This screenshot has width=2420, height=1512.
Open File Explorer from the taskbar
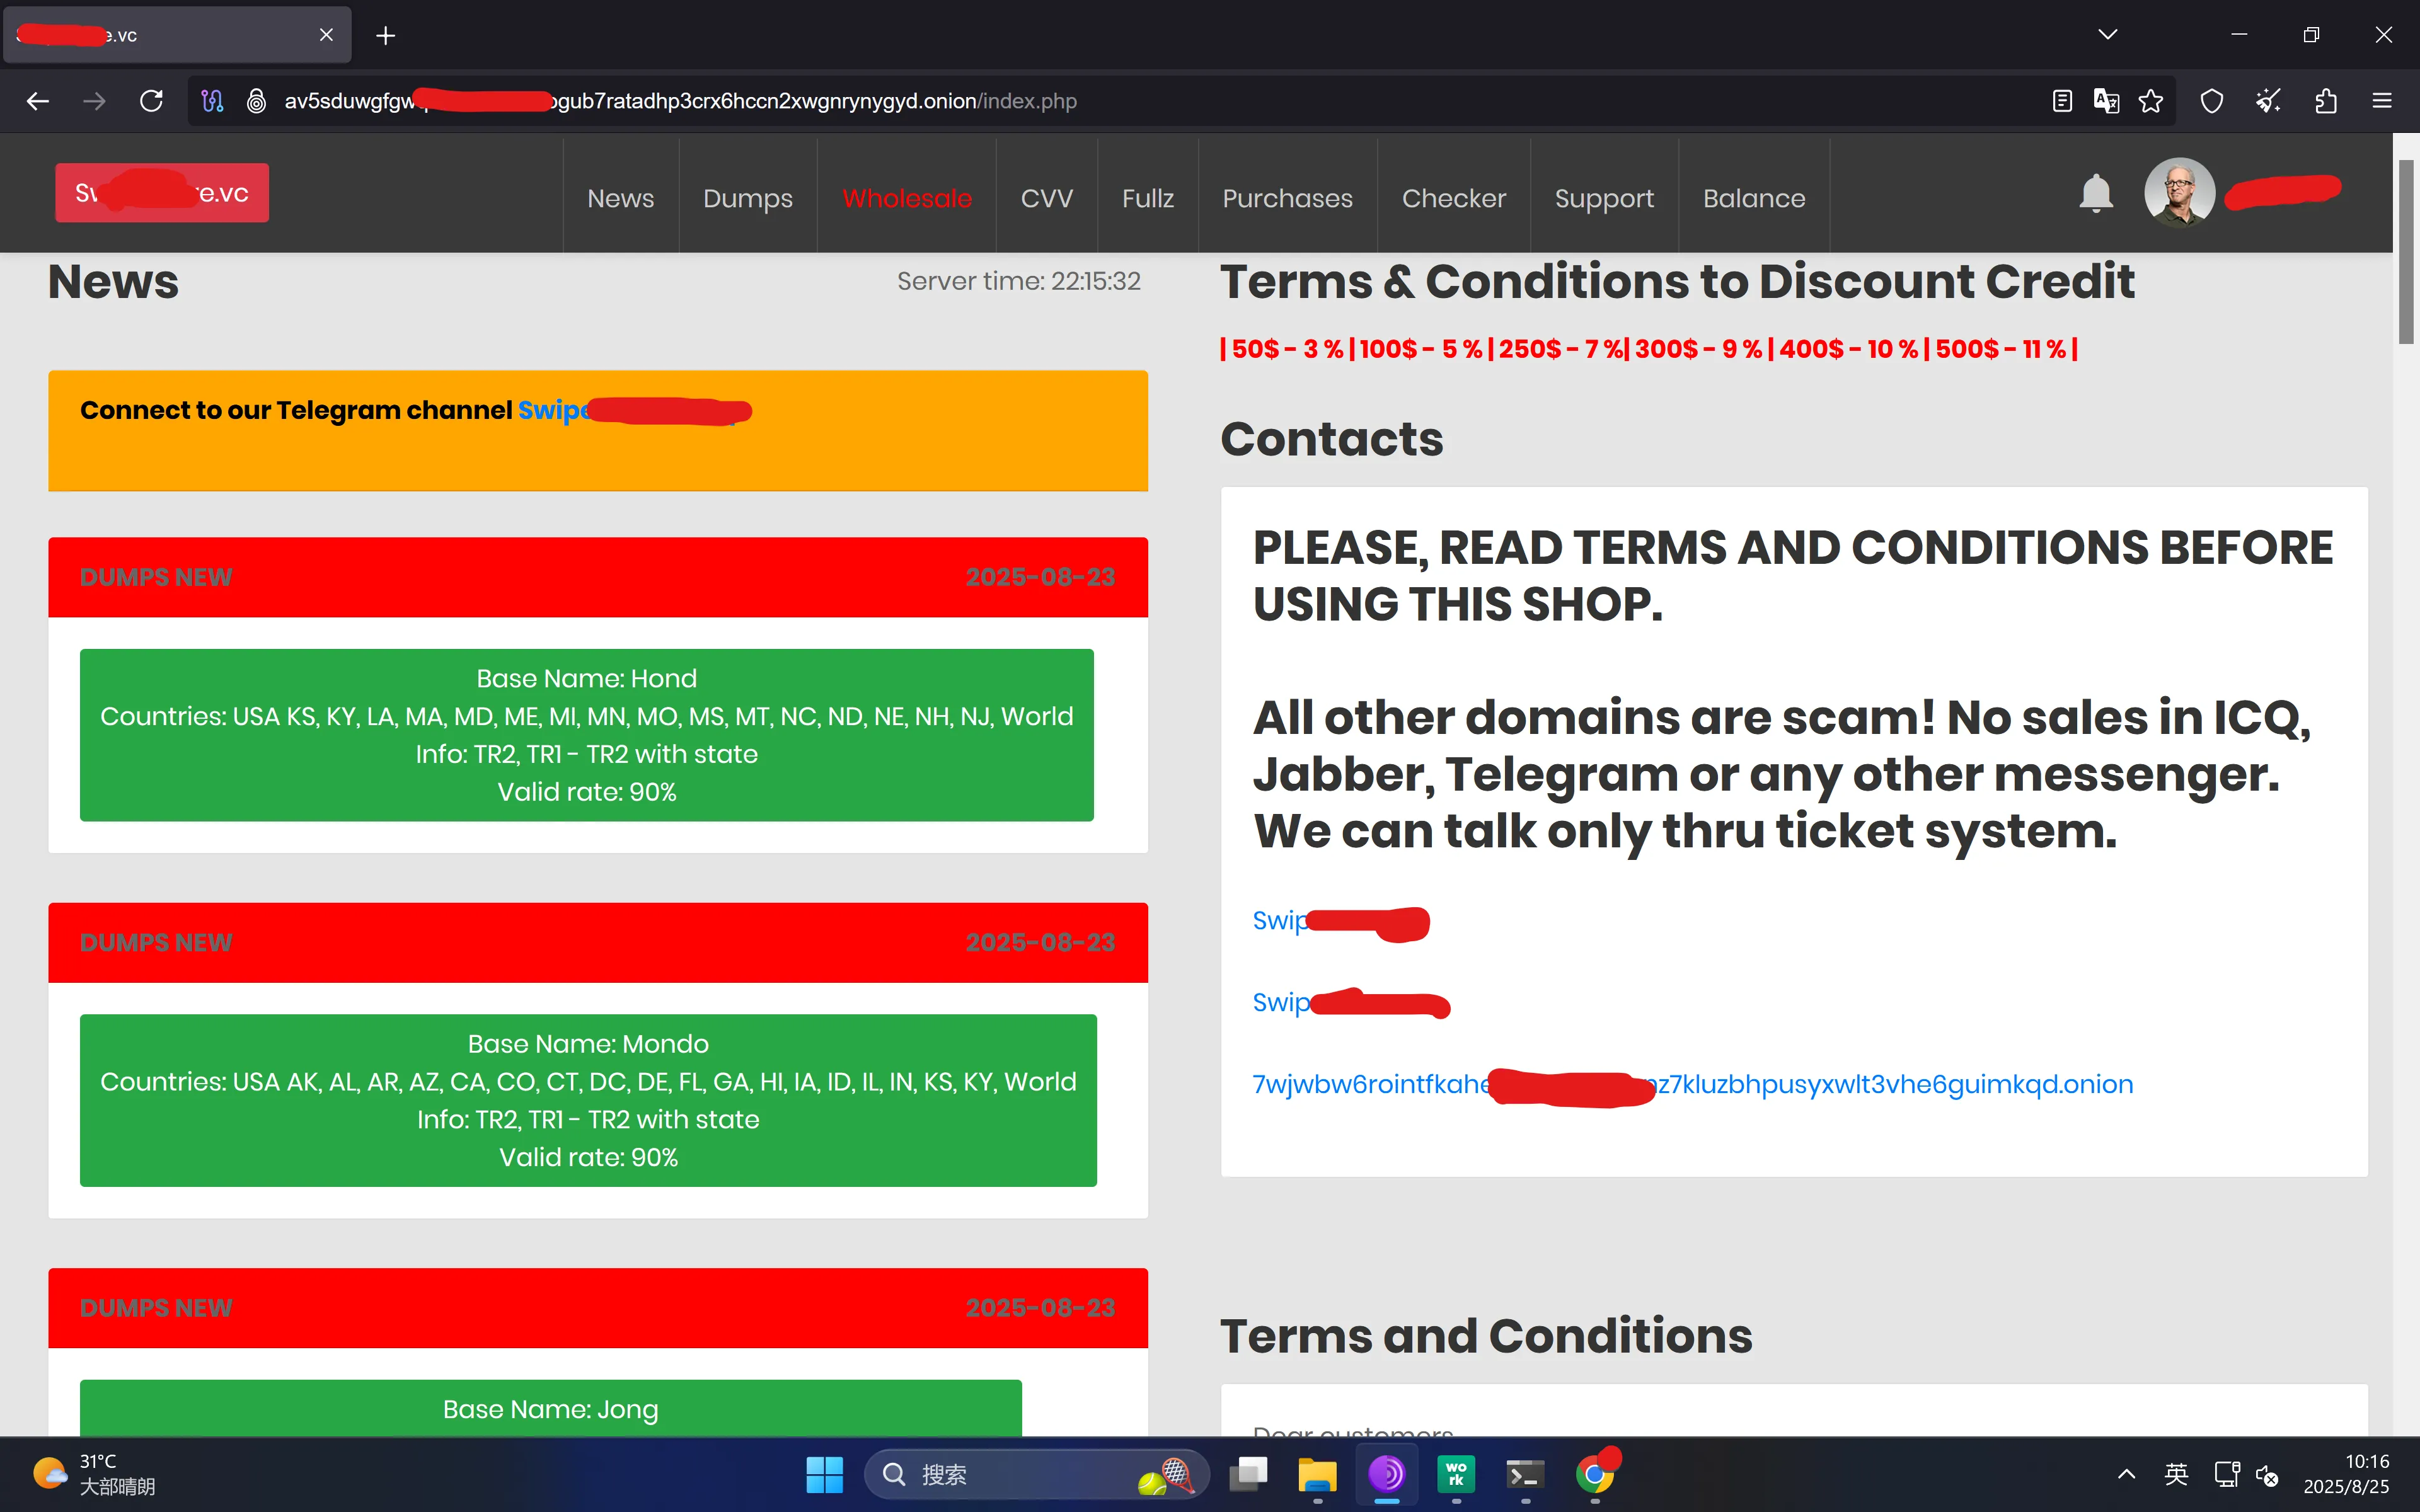(x=1317, y=1474)
